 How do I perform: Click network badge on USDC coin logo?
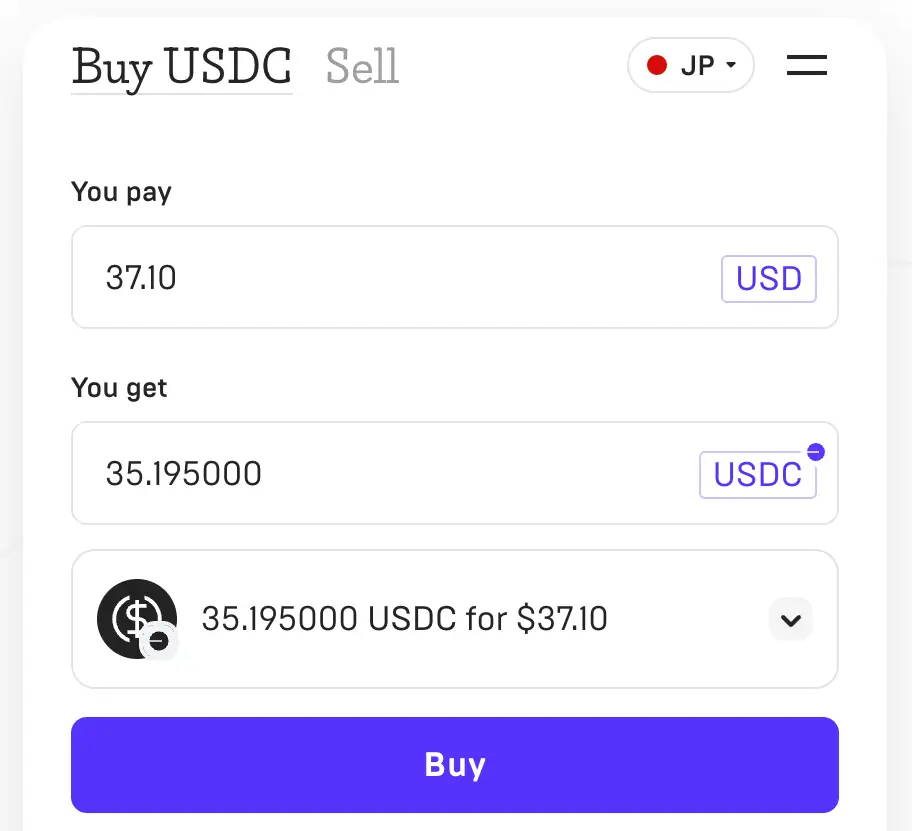[159, 642]
